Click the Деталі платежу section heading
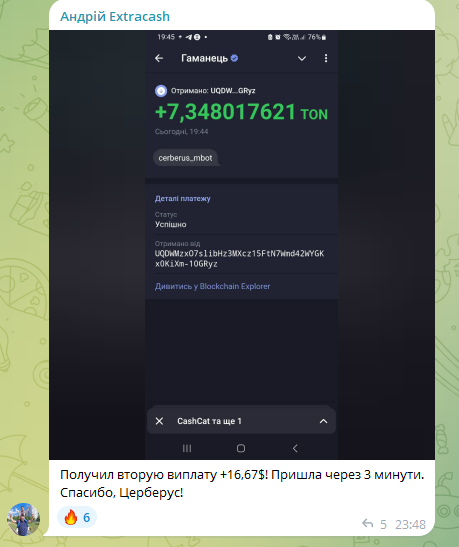The width and height of the screenshot is (459, 547). coord(182,199)
